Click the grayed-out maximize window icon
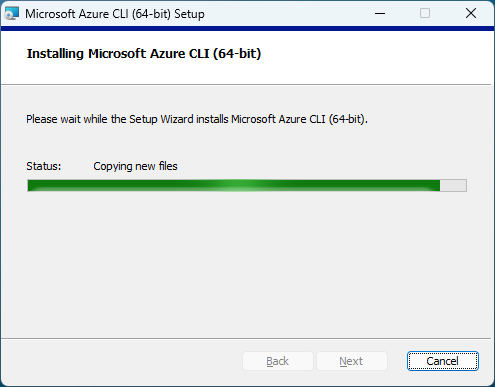 [x=425, y=13]
